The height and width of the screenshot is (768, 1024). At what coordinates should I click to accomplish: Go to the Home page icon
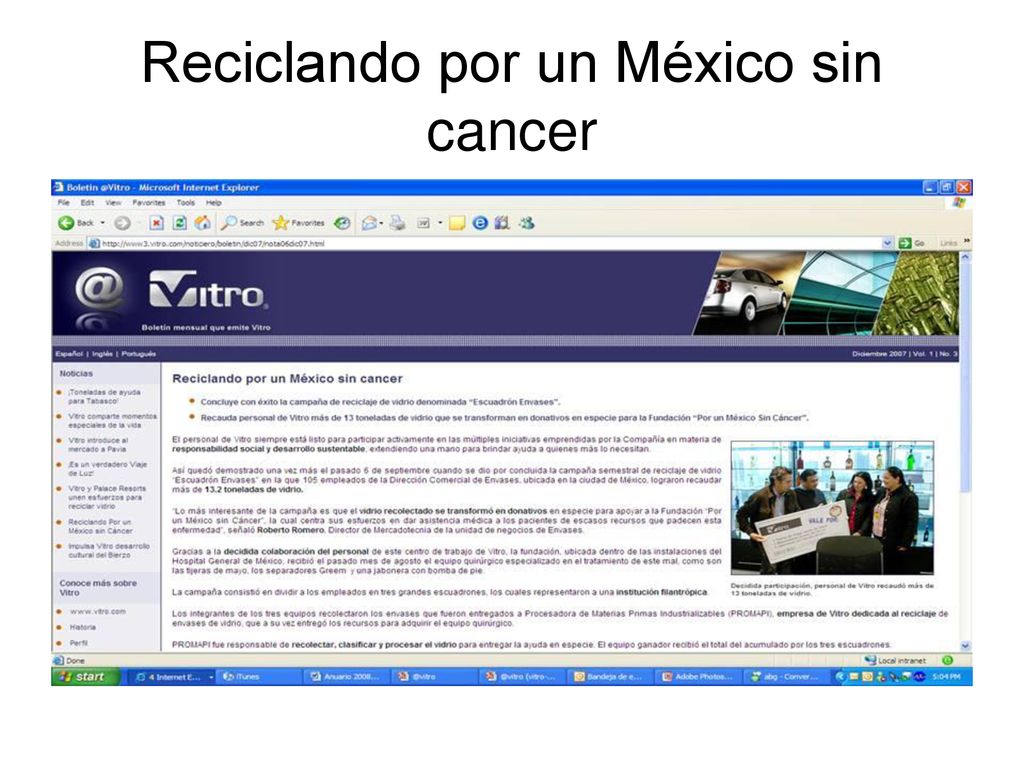click(202, 223)
